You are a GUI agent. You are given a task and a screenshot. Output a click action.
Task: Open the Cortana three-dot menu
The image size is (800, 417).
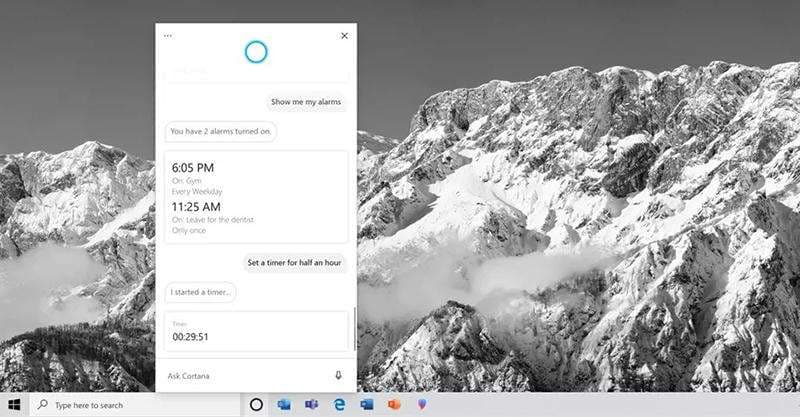tap(168, 35)
